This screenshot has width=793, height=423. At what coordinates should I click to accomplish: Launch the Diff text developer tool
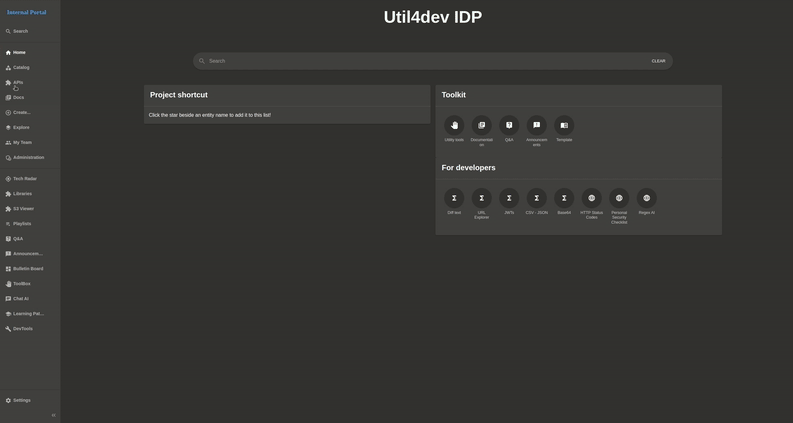point(454,198)
